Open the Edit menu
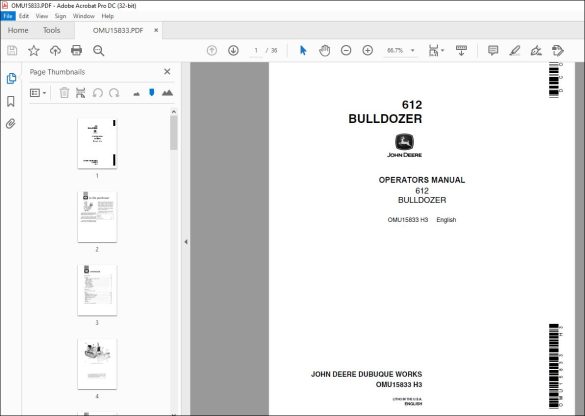The image size is (585, 416). pos(24,16)
